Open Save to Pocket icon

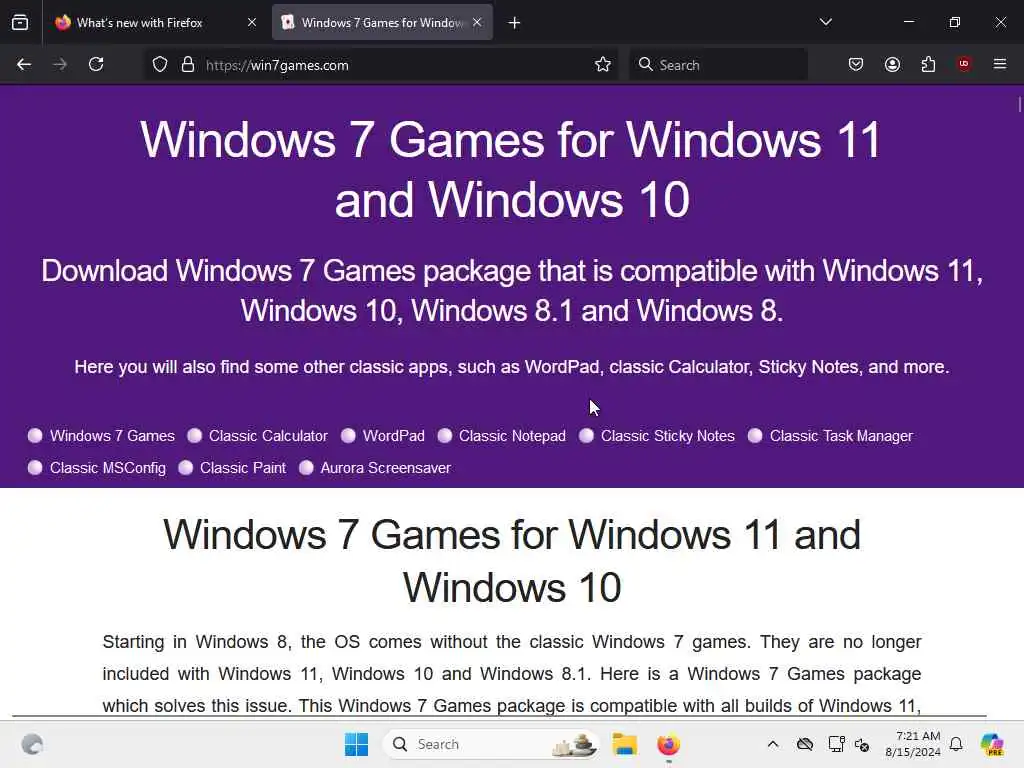(856, 65)
